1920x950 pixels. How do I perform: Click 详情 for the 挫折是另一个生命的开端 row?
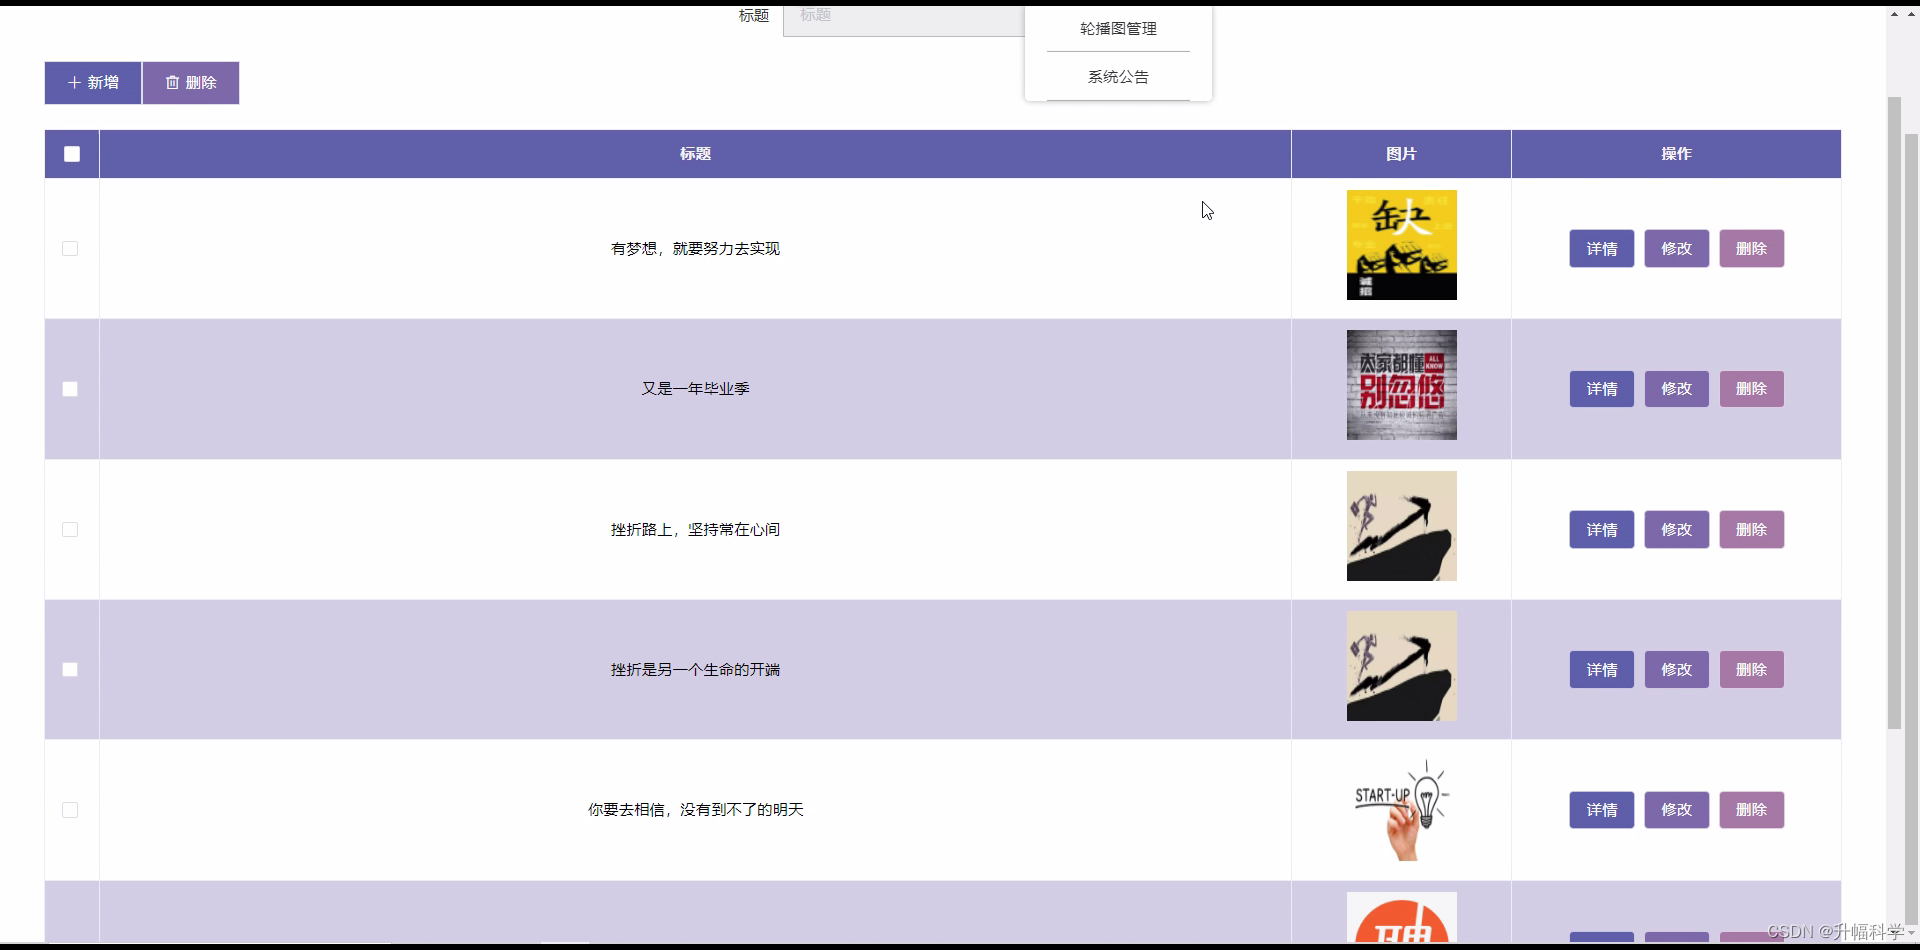point(1602,669)
